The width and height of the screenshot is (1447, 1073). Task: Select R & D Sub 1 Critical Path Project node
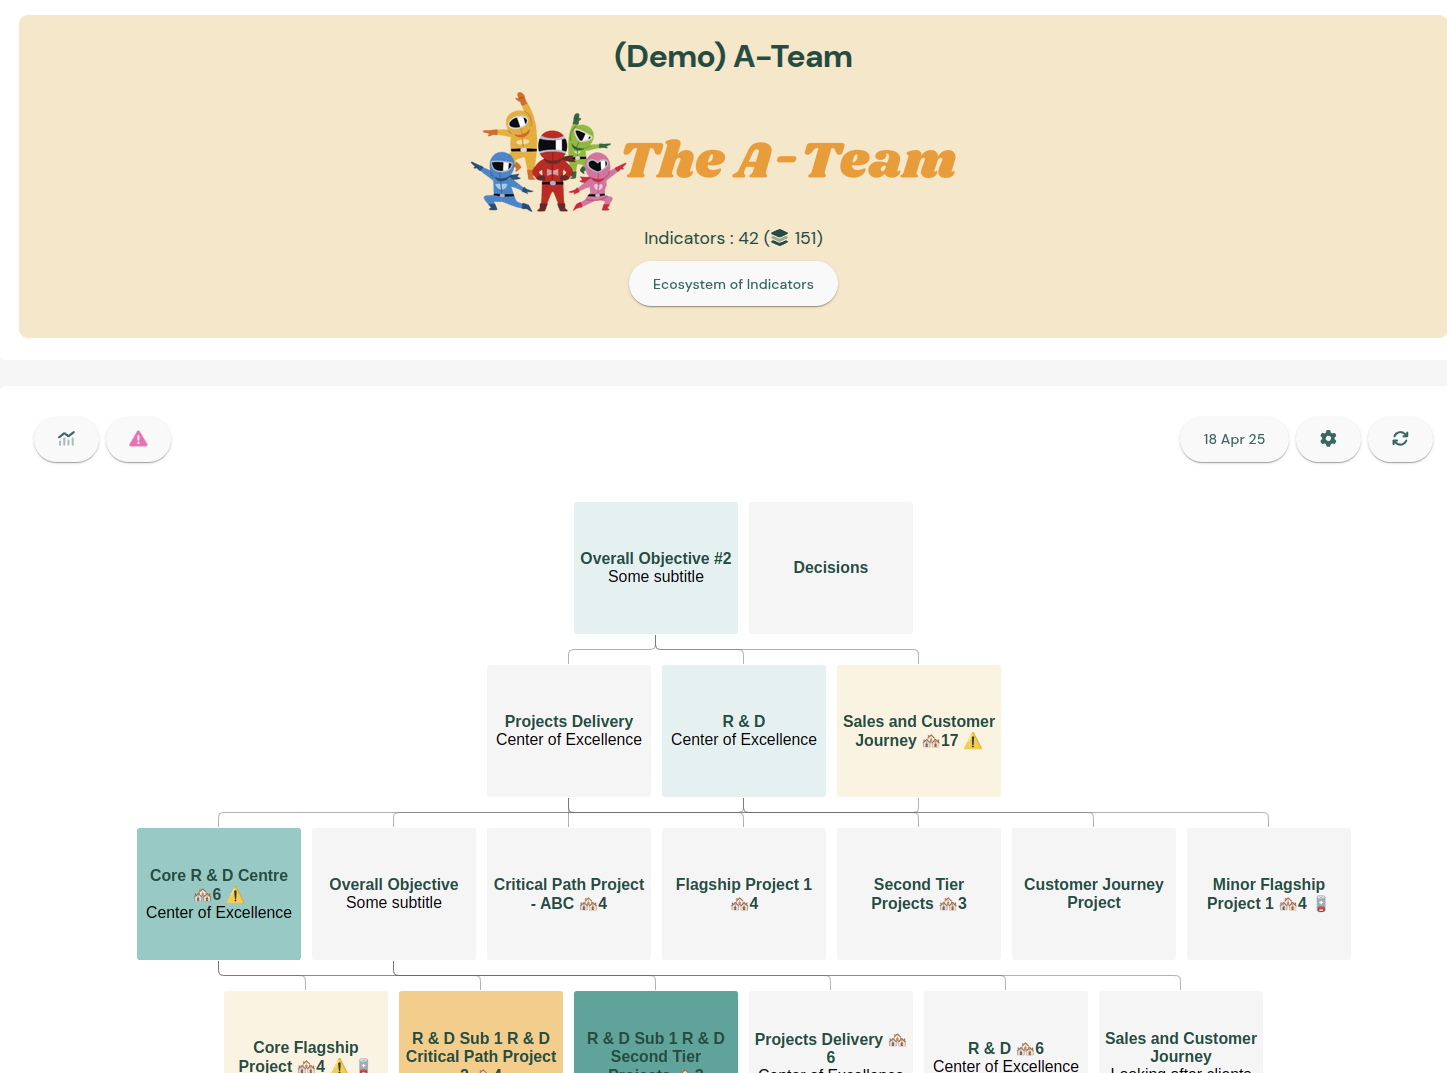click(x=481, y=1032)
